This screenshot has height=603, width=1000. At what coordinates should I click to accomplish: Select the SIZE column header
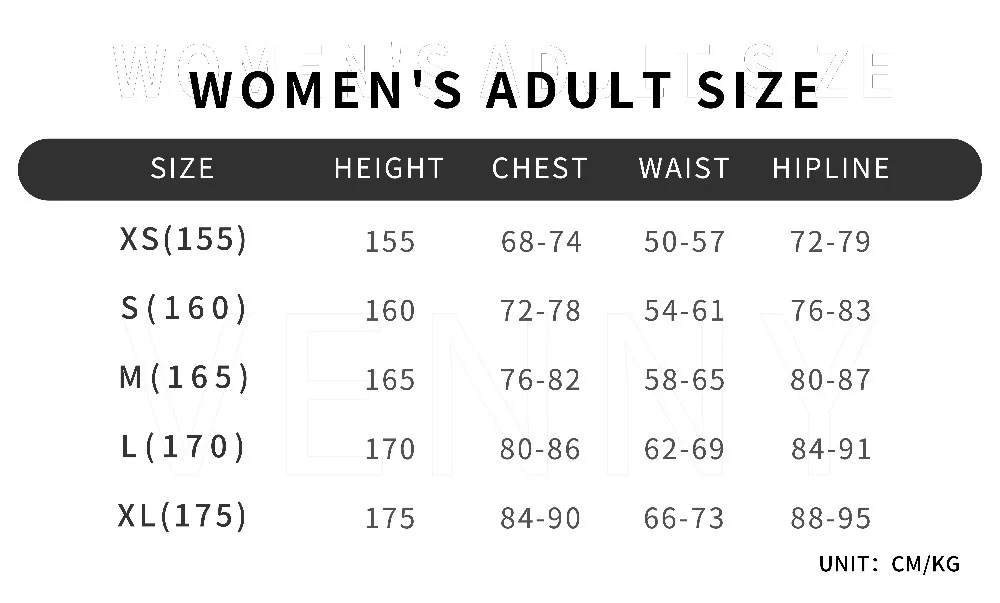pyautogui.click(x=182, y=169)
